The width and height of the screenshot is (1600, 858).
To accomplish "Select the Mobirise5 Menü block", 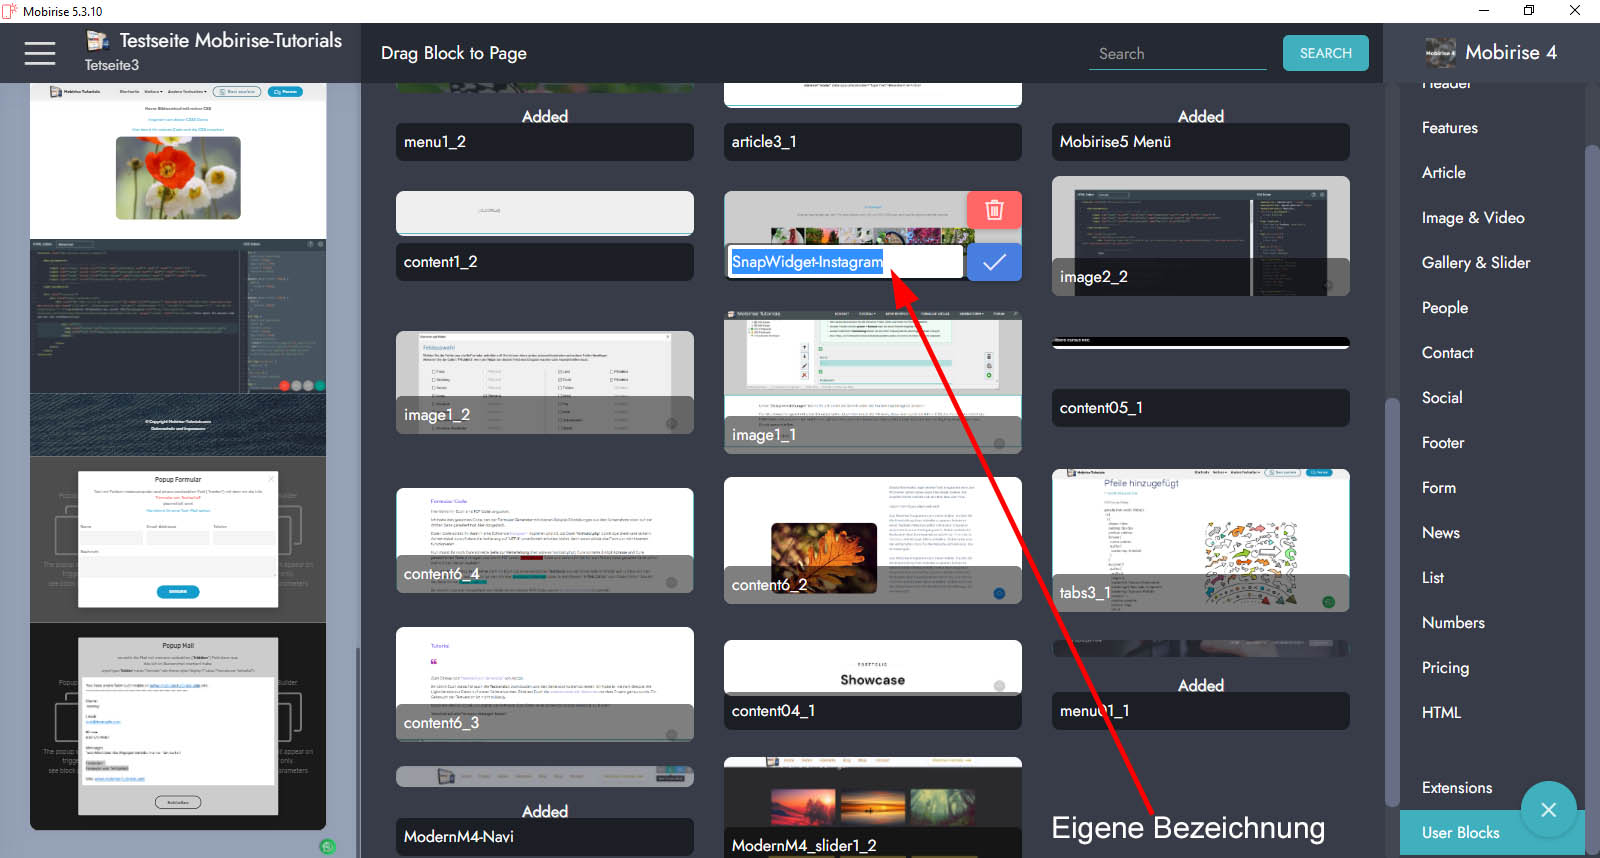I will (x=1201, y=142).
